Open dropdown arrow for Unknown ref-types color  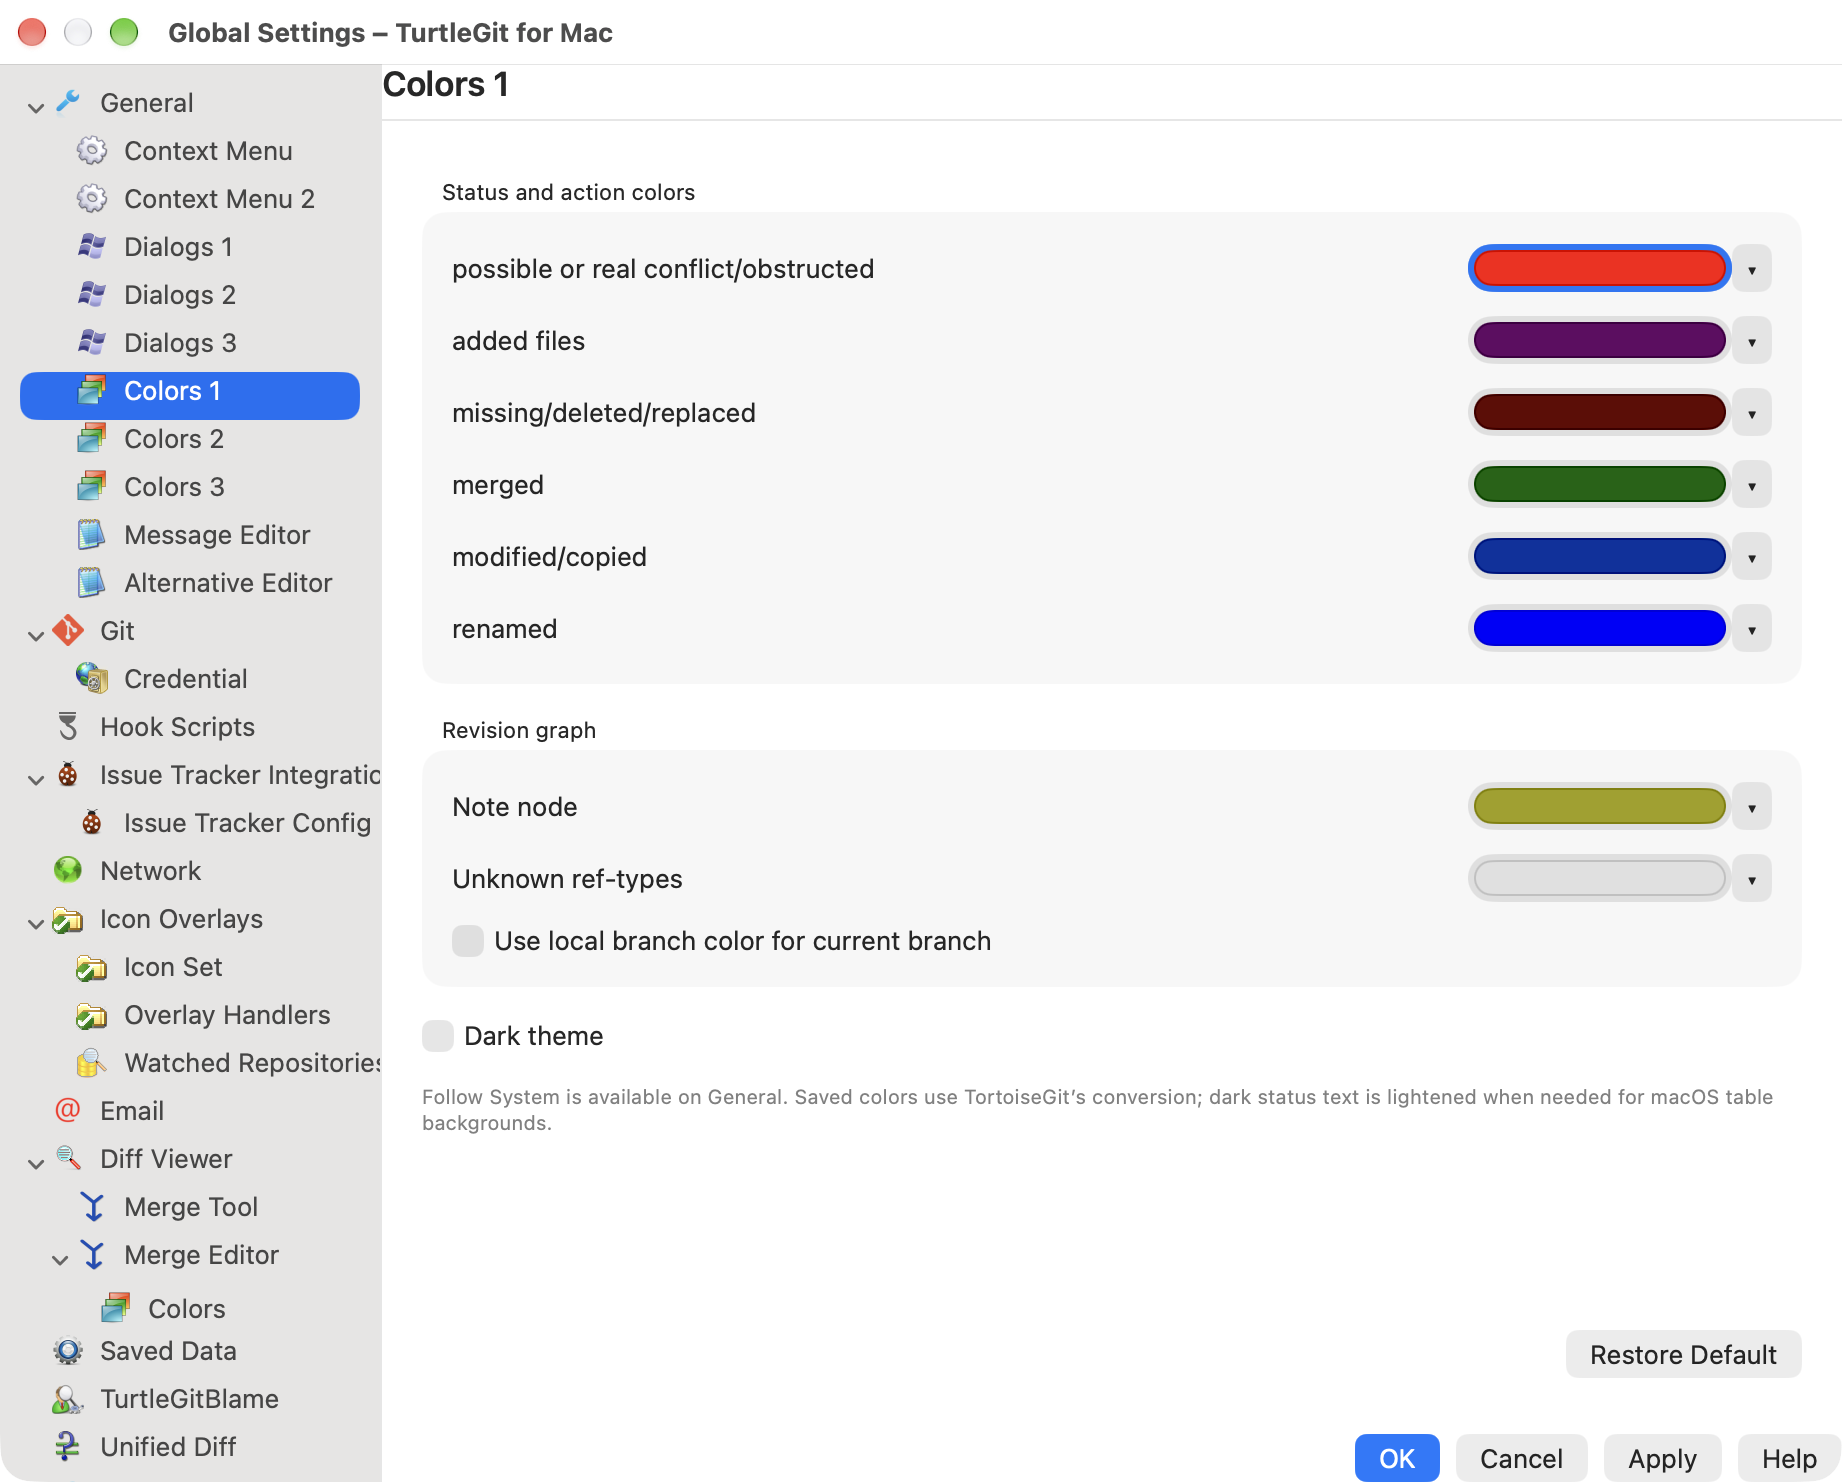[1752, 879]
